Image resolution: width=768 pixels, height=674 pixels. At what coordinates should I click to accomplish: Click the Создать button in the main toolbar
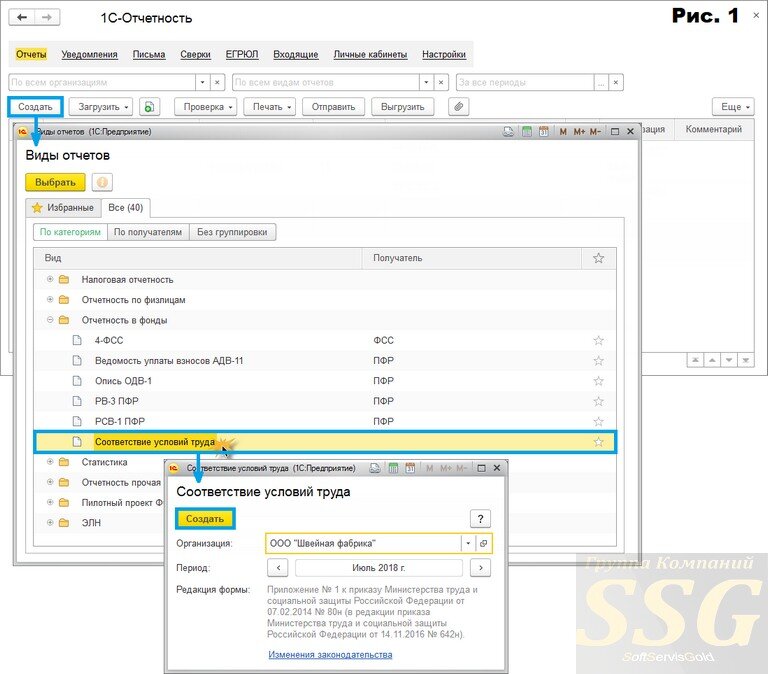point(35,107)
